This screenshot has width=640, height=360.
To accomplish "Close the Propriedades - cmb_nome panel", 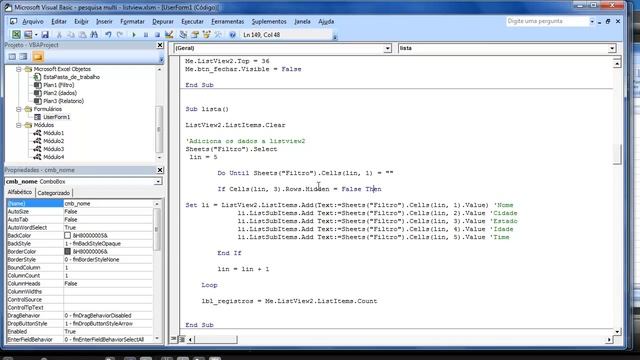I will tap(160, 170).
